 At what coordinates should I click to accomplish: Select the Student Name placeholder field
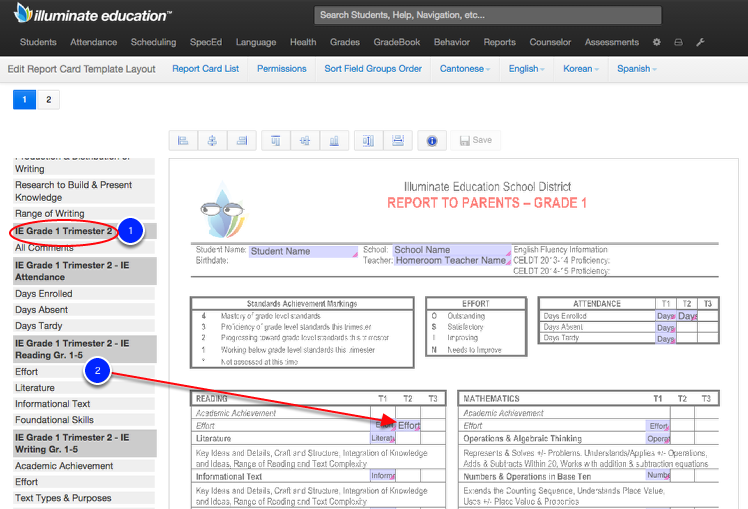(x=303, y=251)
